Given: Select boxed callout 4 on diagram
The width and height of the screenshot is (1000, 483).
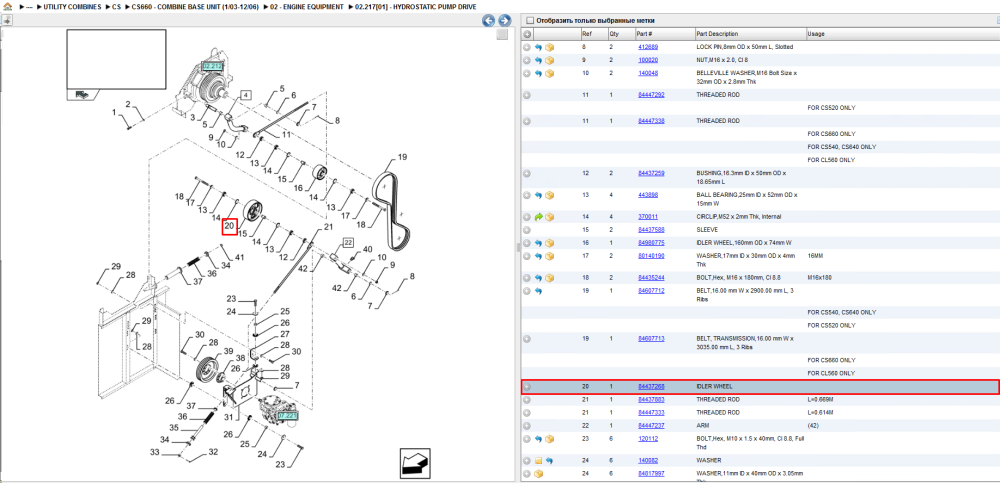Looking at the screenshot, I should coord(246,95).
